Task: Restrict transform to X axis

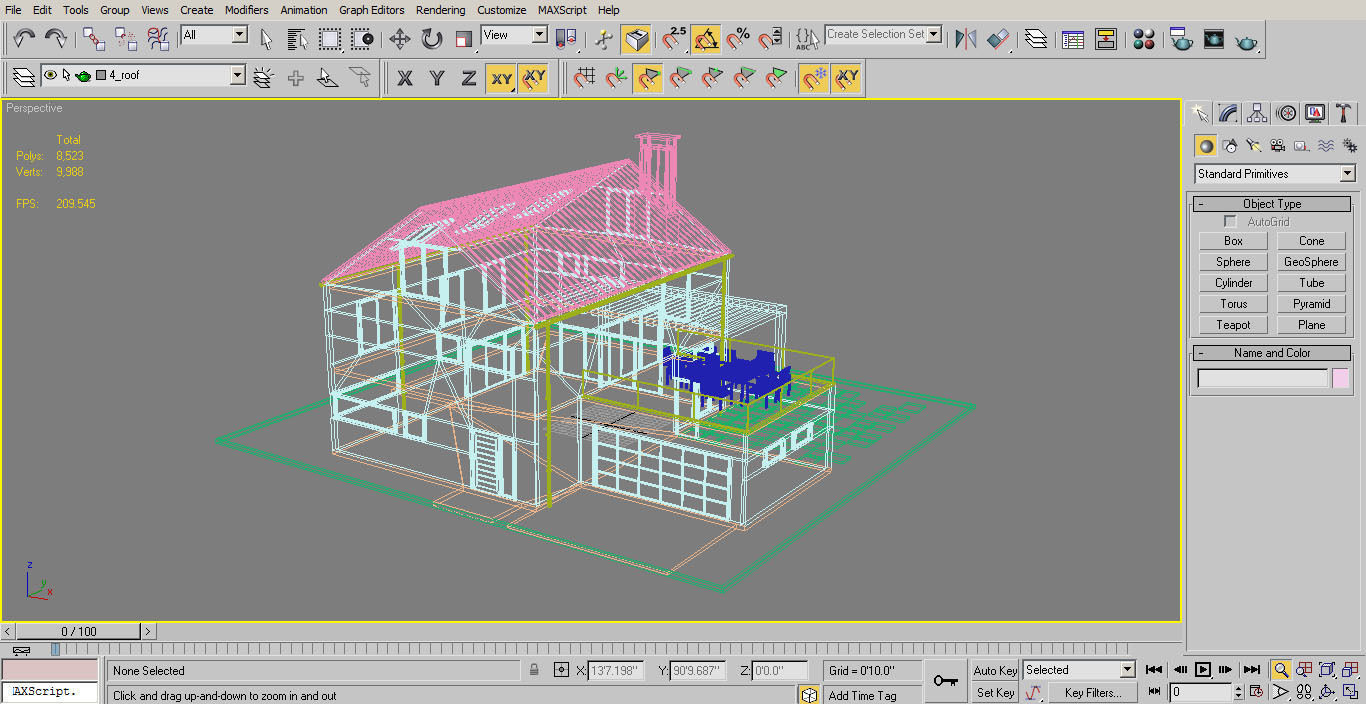Action: point(405,77)
